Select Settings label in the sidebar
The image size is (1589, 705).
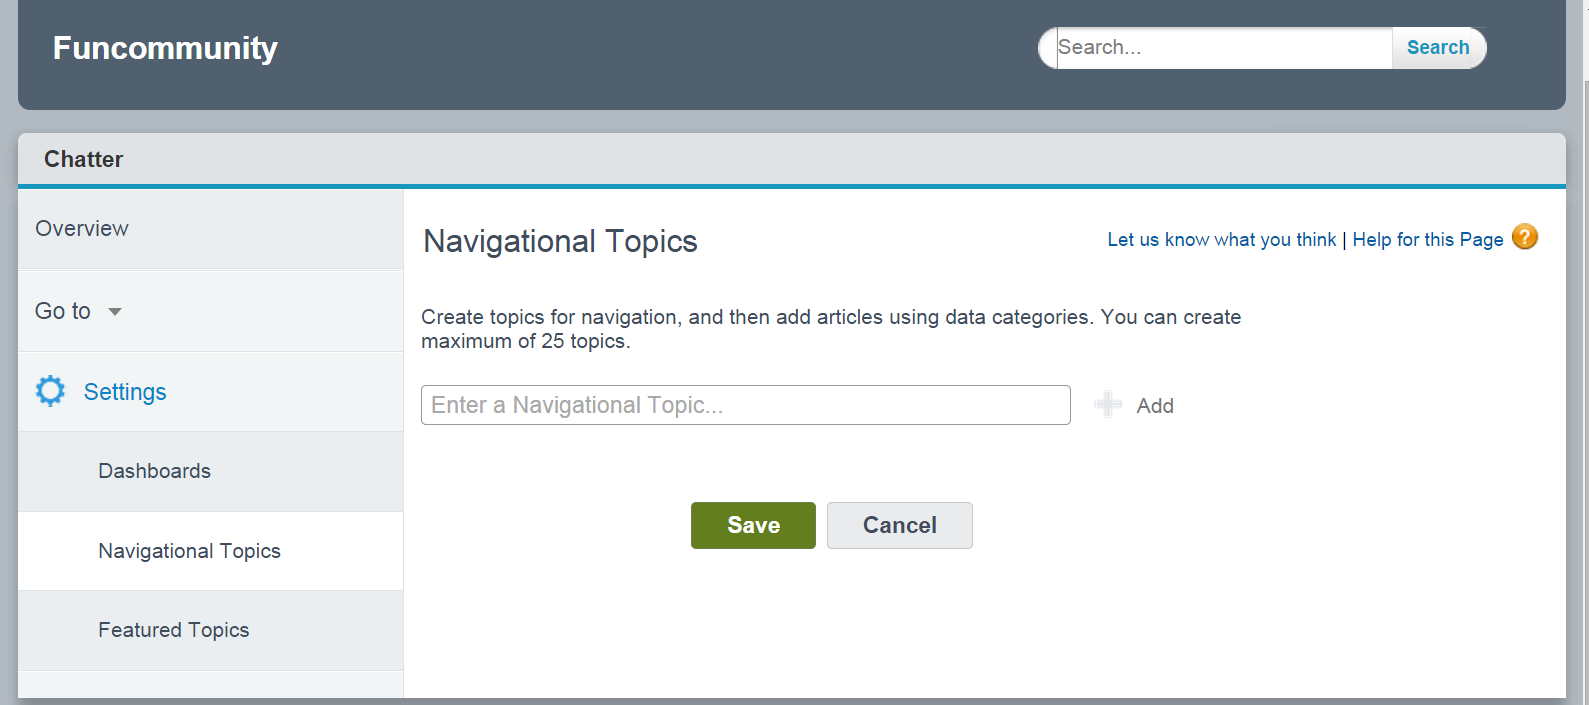click(125, 392)
